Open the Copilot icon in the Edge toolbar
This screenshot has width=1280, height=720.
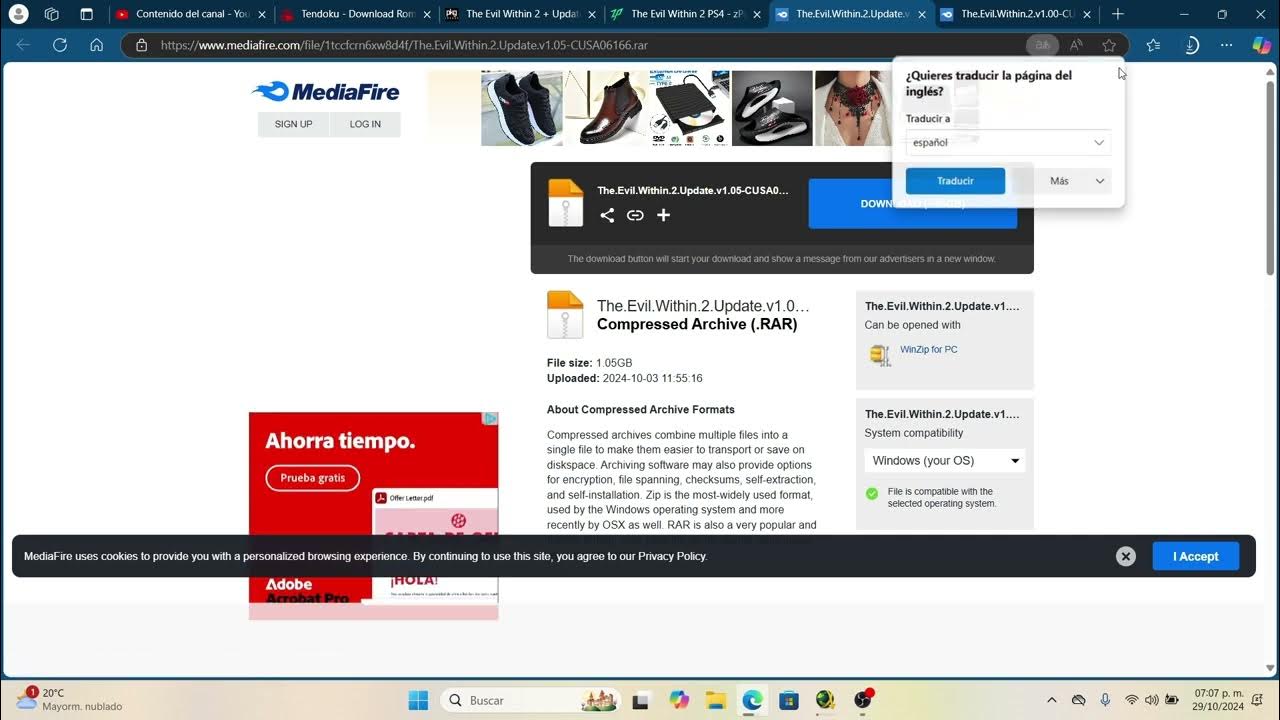1261,45
